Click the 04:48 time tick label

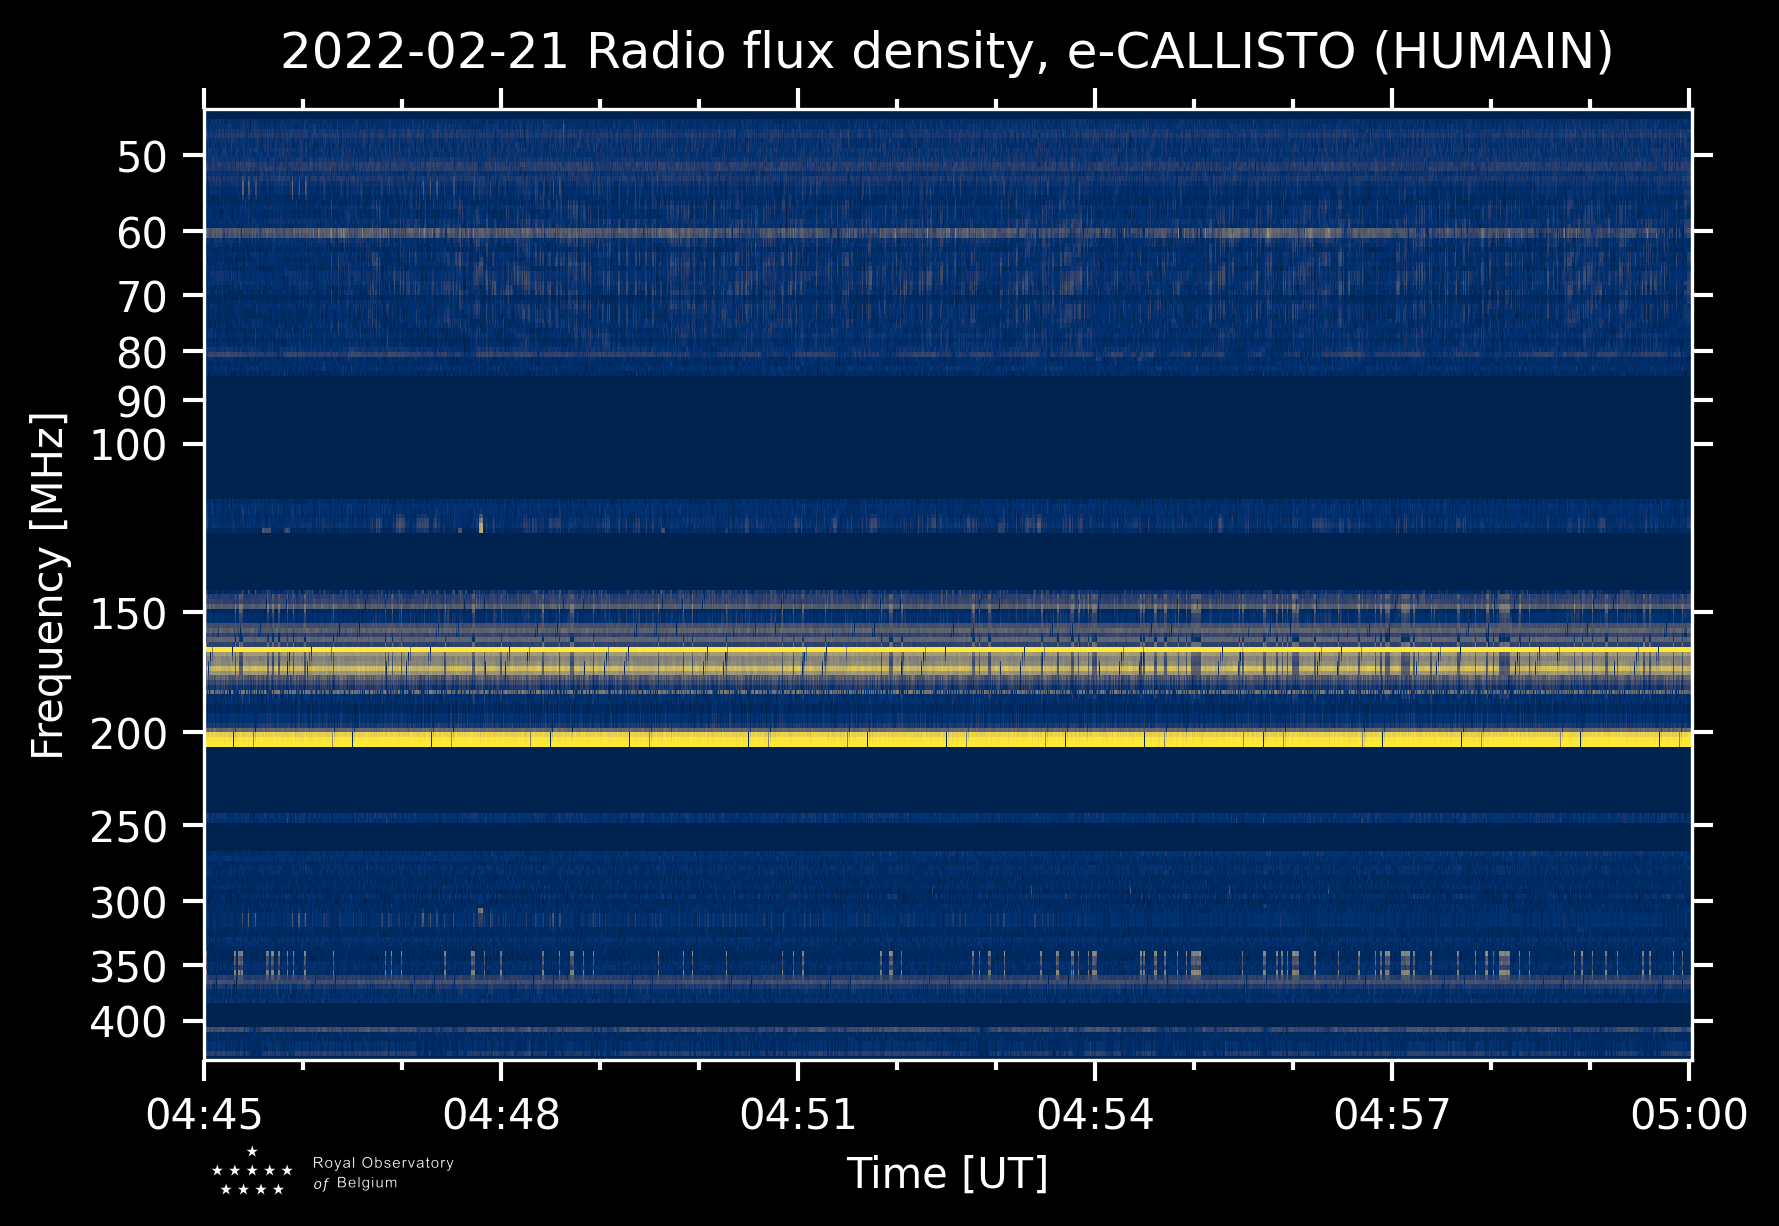501,1114
